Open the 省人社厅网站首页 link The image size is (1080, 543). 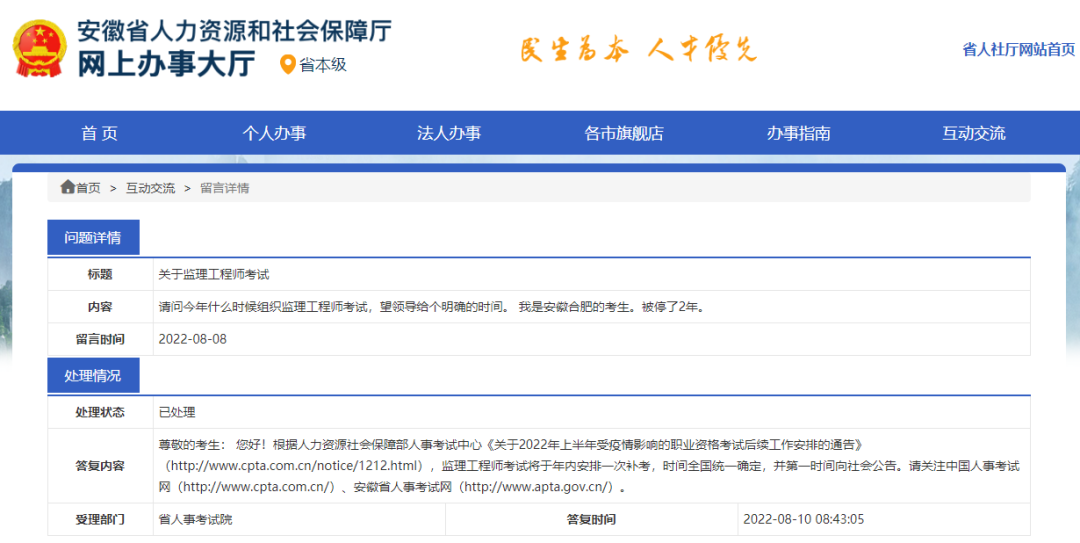pos(1018,49)
